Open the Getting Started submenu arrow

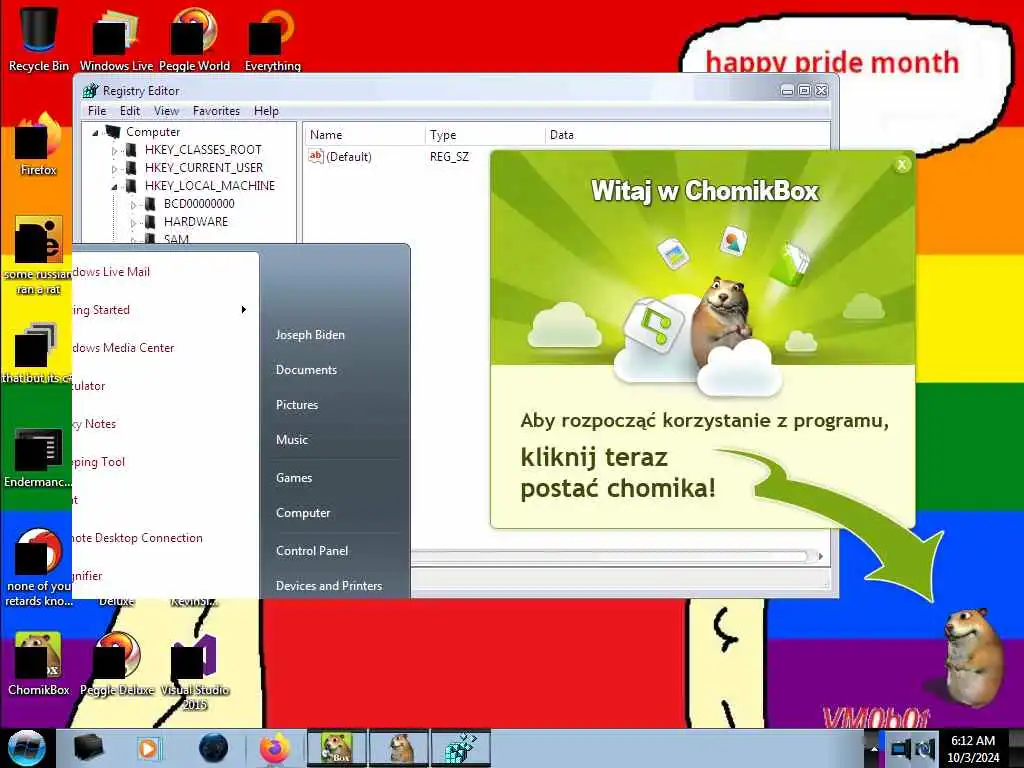point(244,310)
